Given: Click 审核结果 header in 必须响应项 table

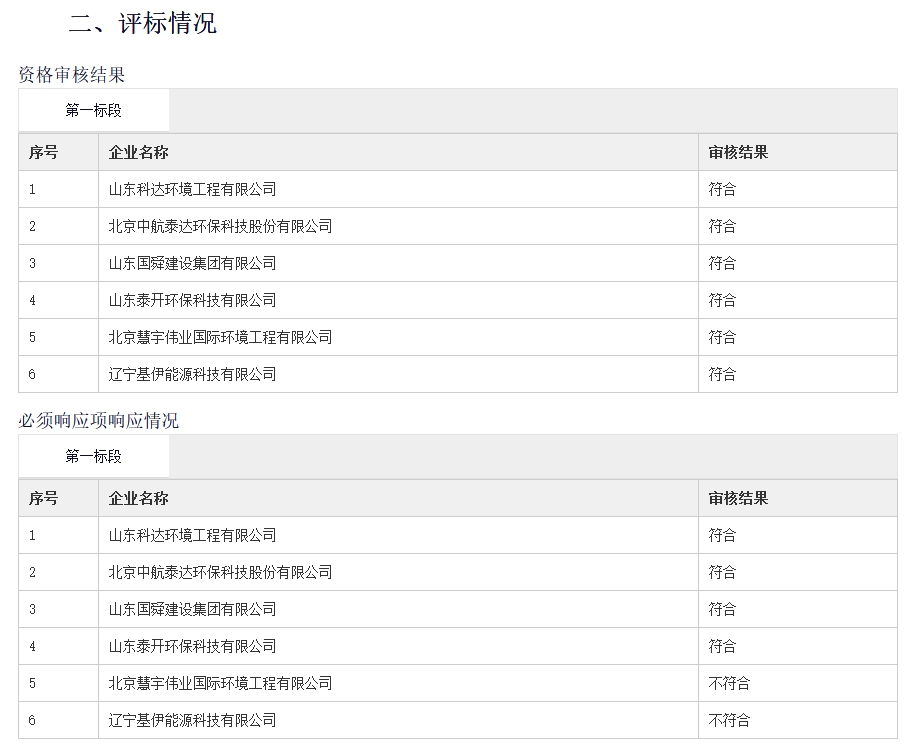Looking at the screenshot, I should pyautogui.click(x=738, y=499).
